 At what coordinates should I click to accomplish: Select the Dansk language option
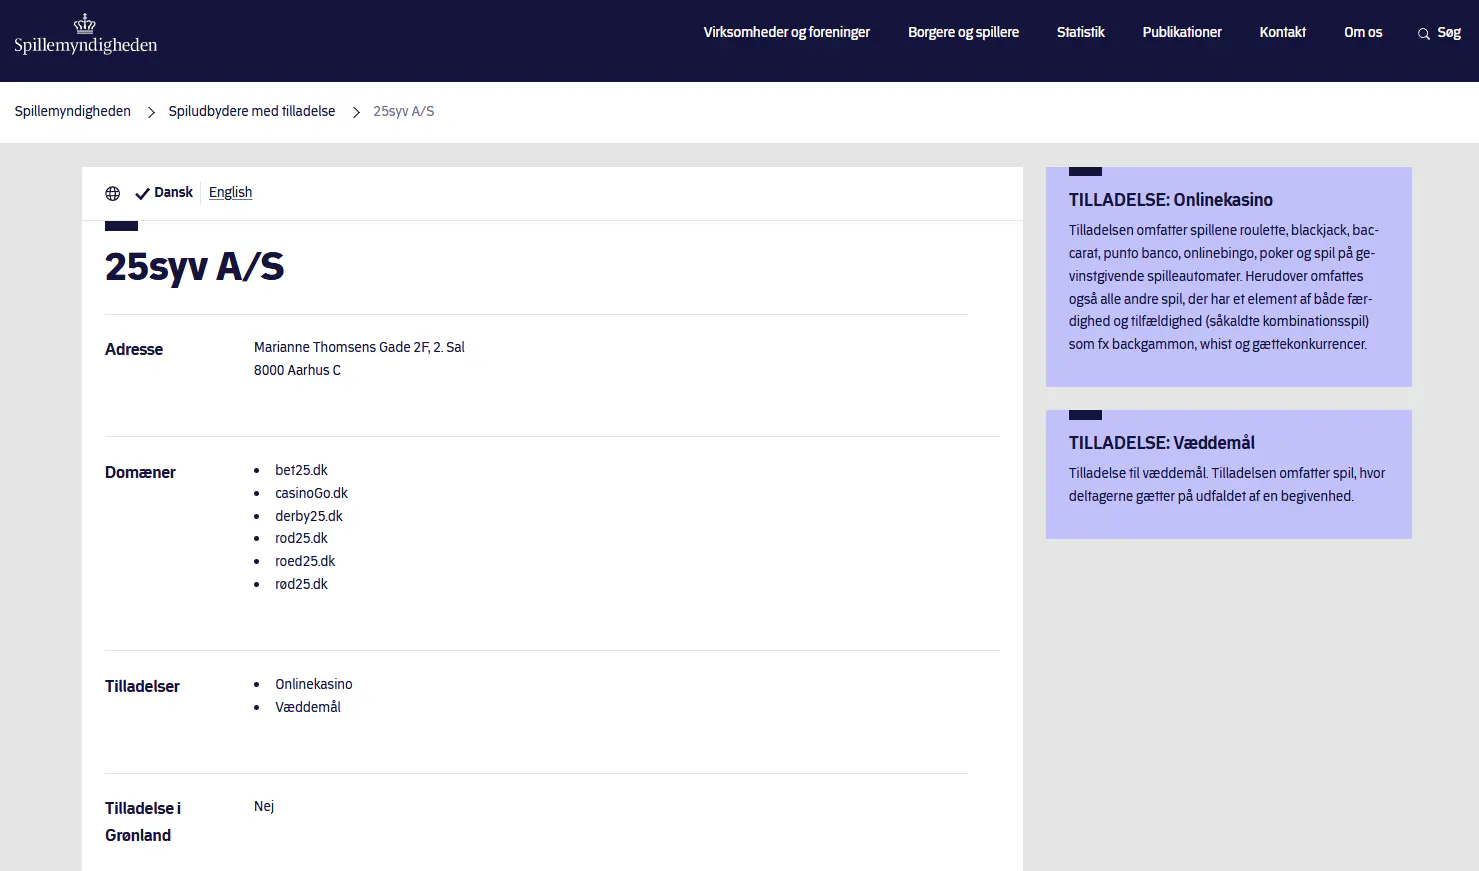(x=164, y=192)
